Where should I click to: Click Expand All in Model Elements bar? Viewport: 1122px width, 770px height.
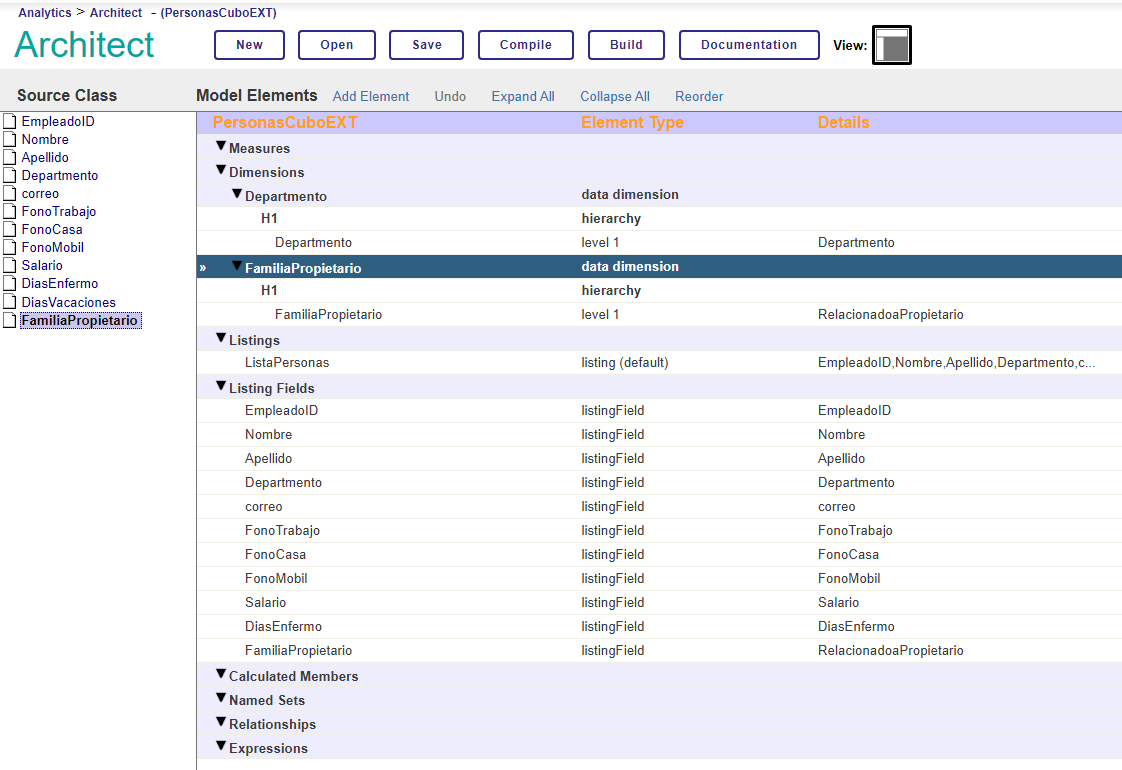click(522, 97)
